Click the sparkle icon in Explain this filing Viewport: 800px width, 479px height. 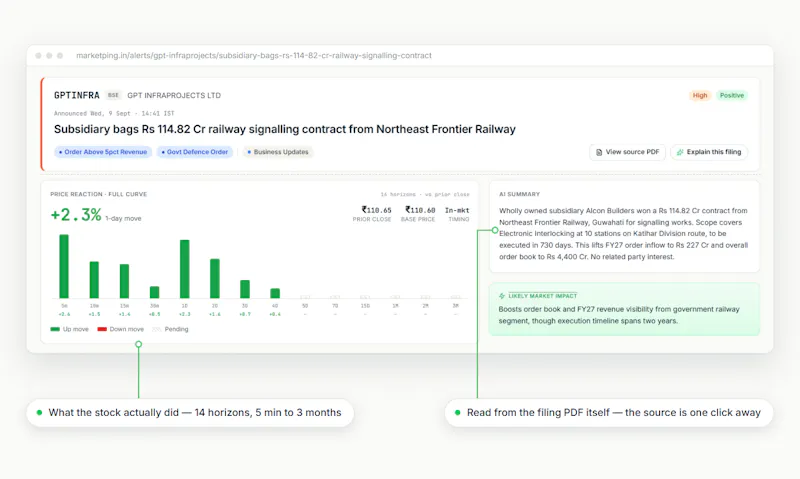[x=680, y=152]
